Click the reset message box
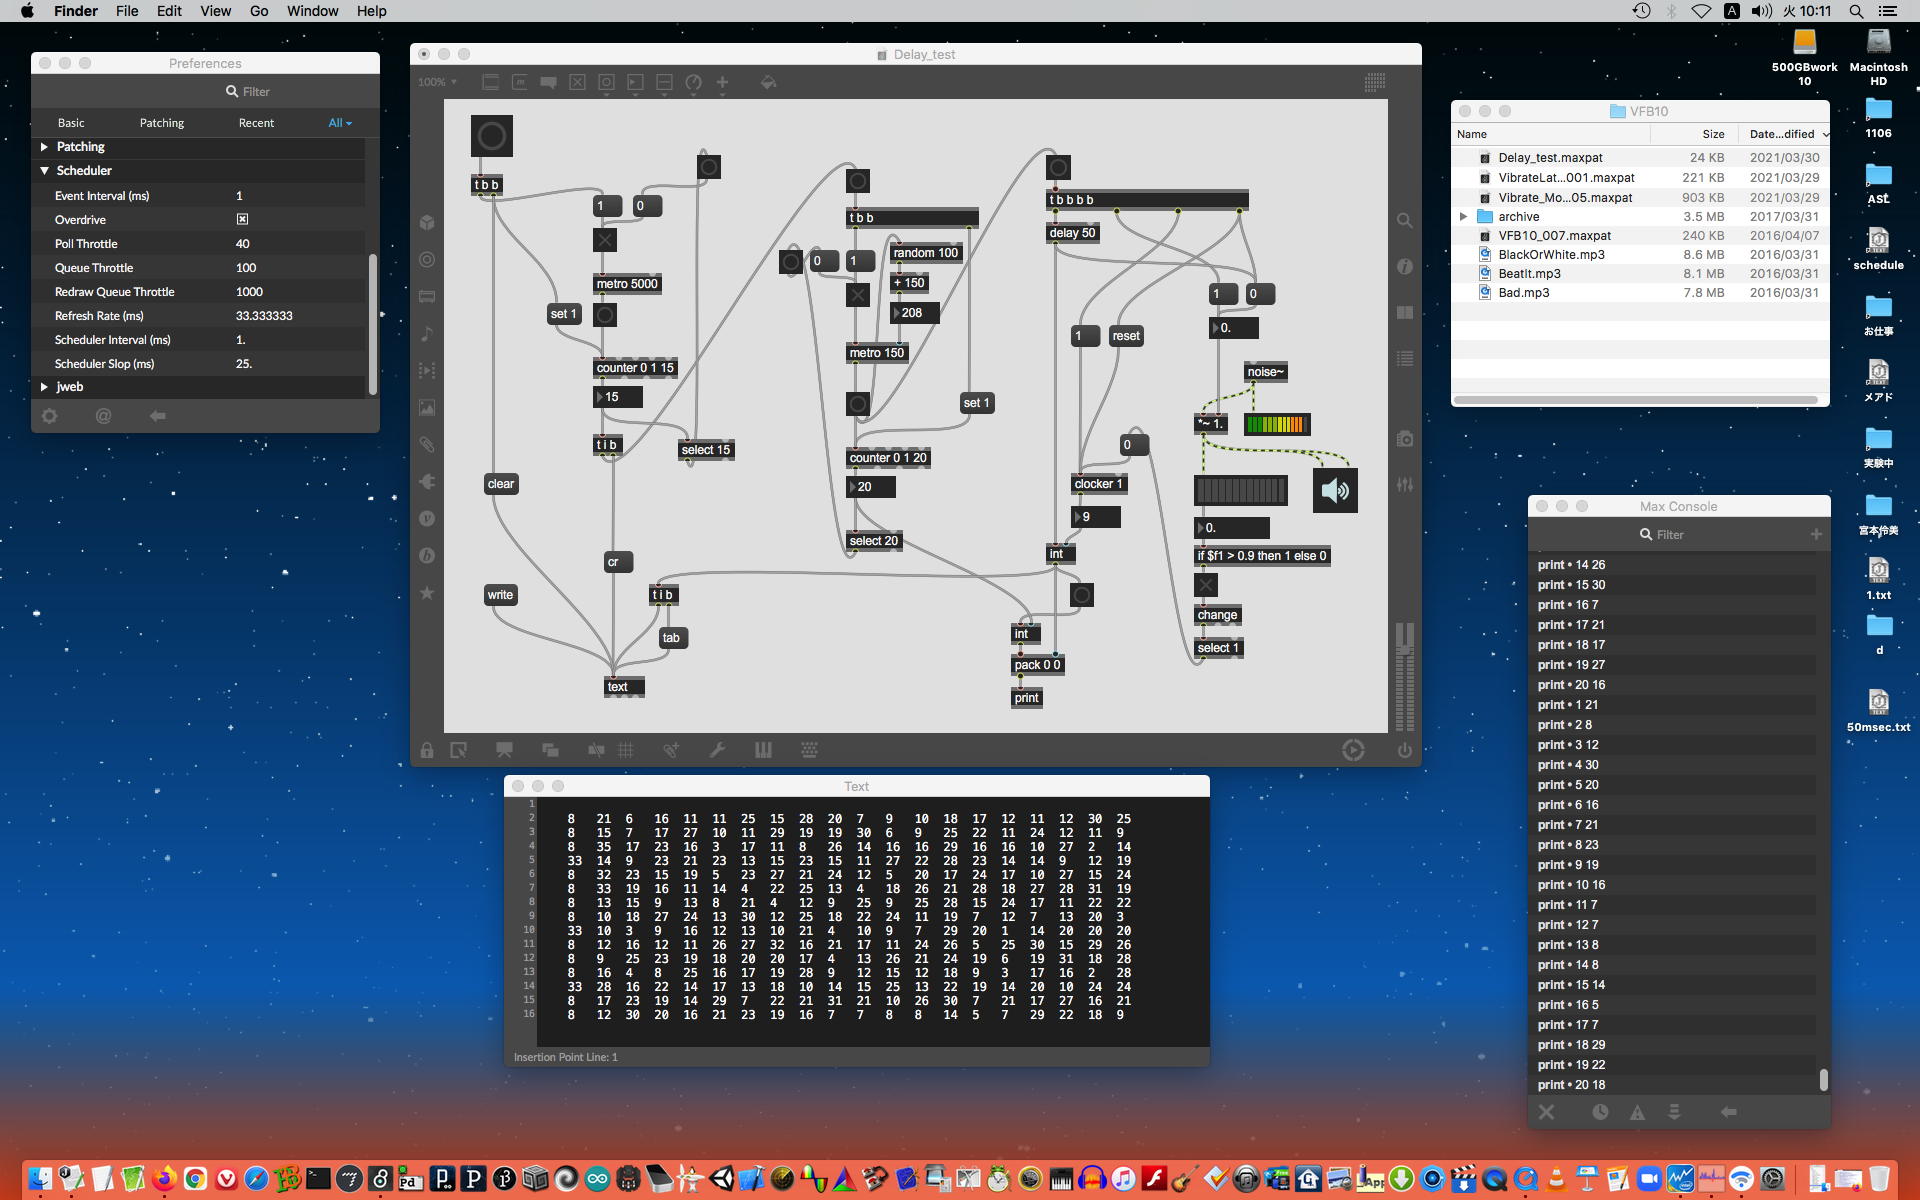Viewport: 1920px width, 1200px height. pyautogui.click(x=1125, y=336)
